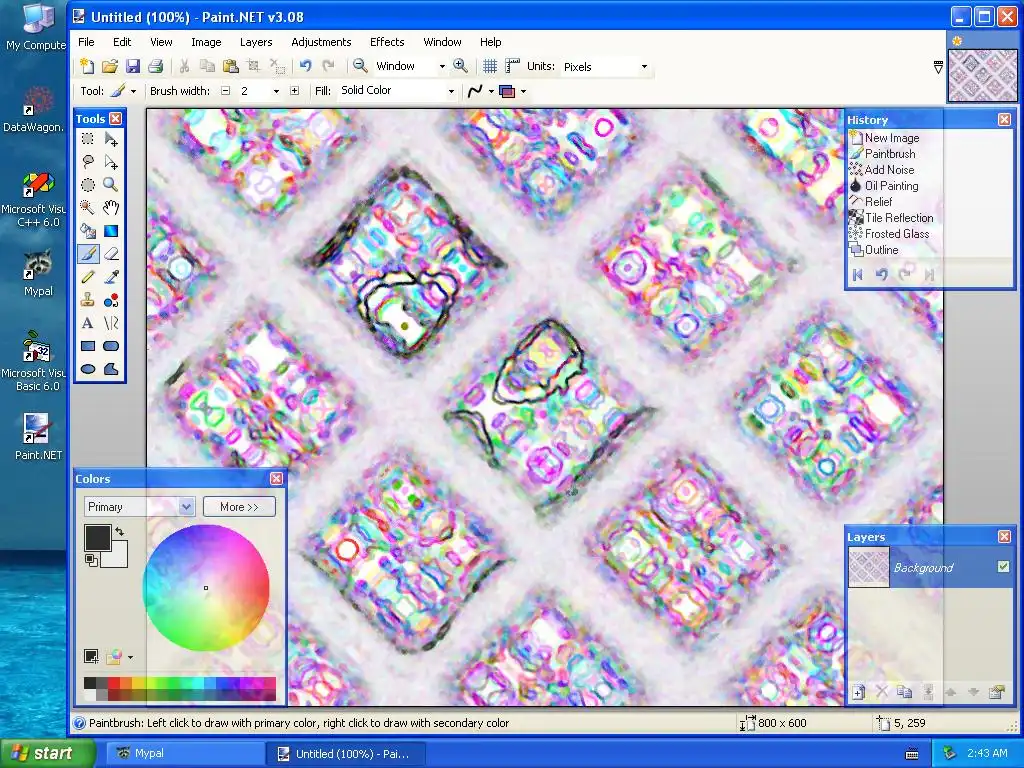Select the Background layer row

[929, 567]
